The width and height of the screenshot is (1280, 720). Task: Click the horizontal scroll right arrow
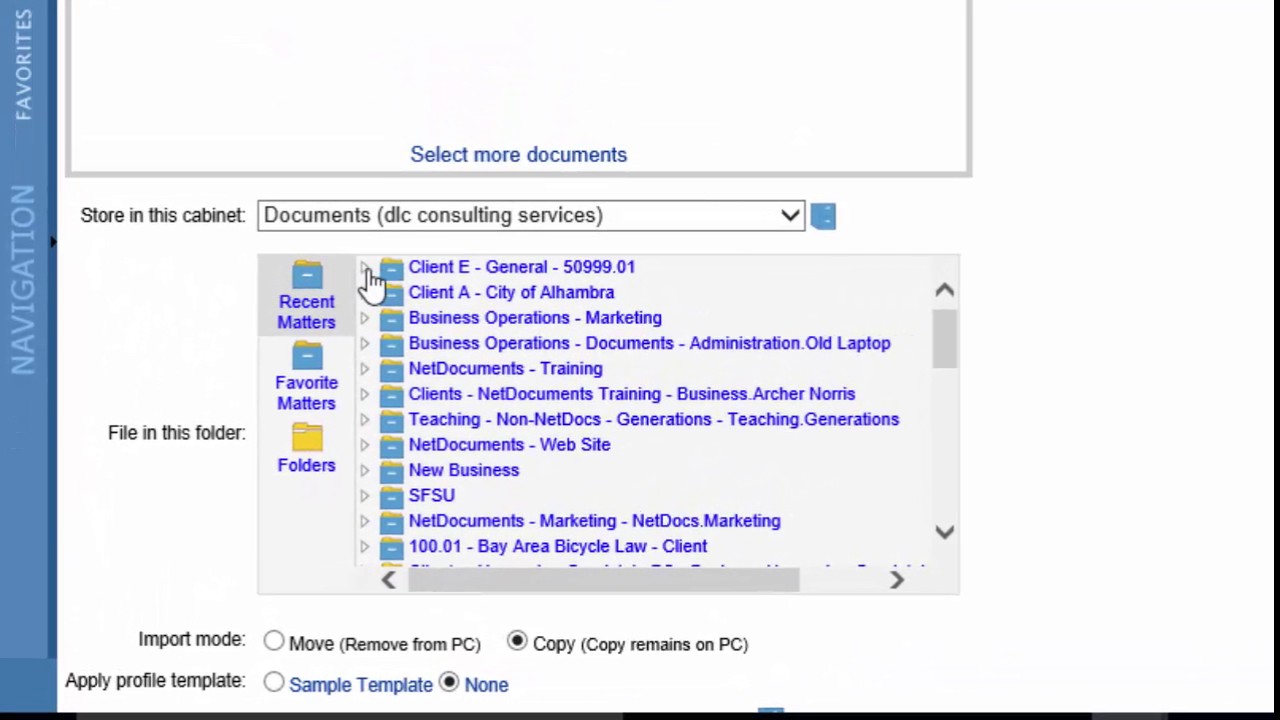coord(897,580)
